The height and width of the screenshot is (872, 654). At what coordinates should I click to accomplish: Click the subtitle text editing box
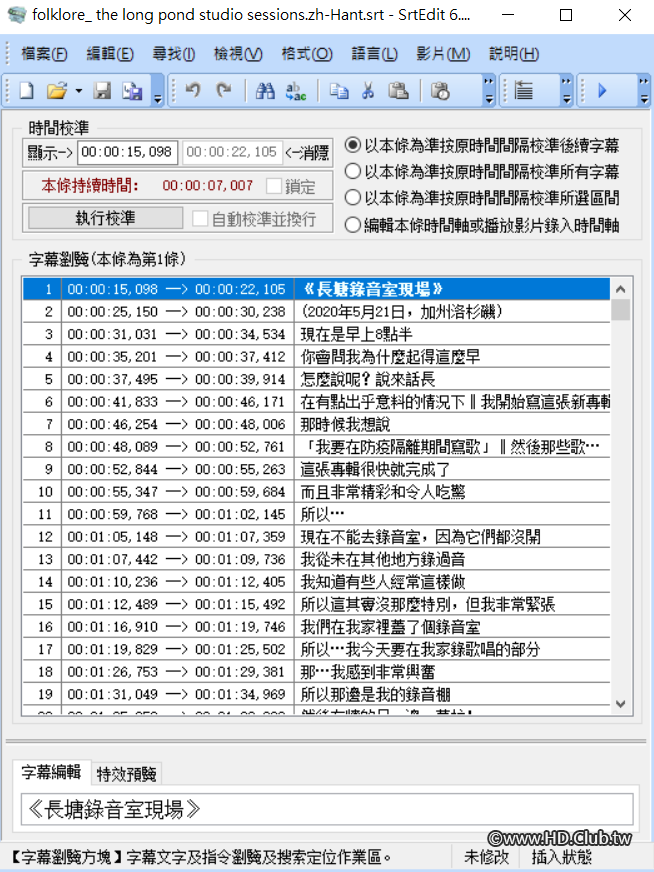coord(327,809)
